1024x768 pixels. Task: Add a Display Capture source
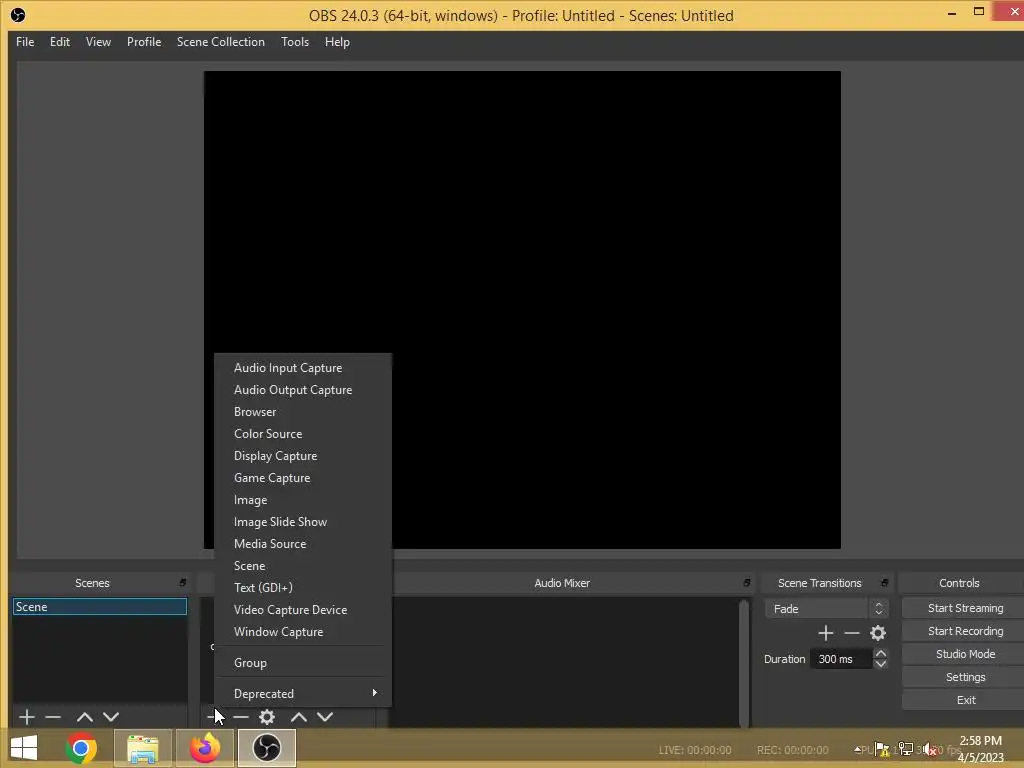pos(303,456)
